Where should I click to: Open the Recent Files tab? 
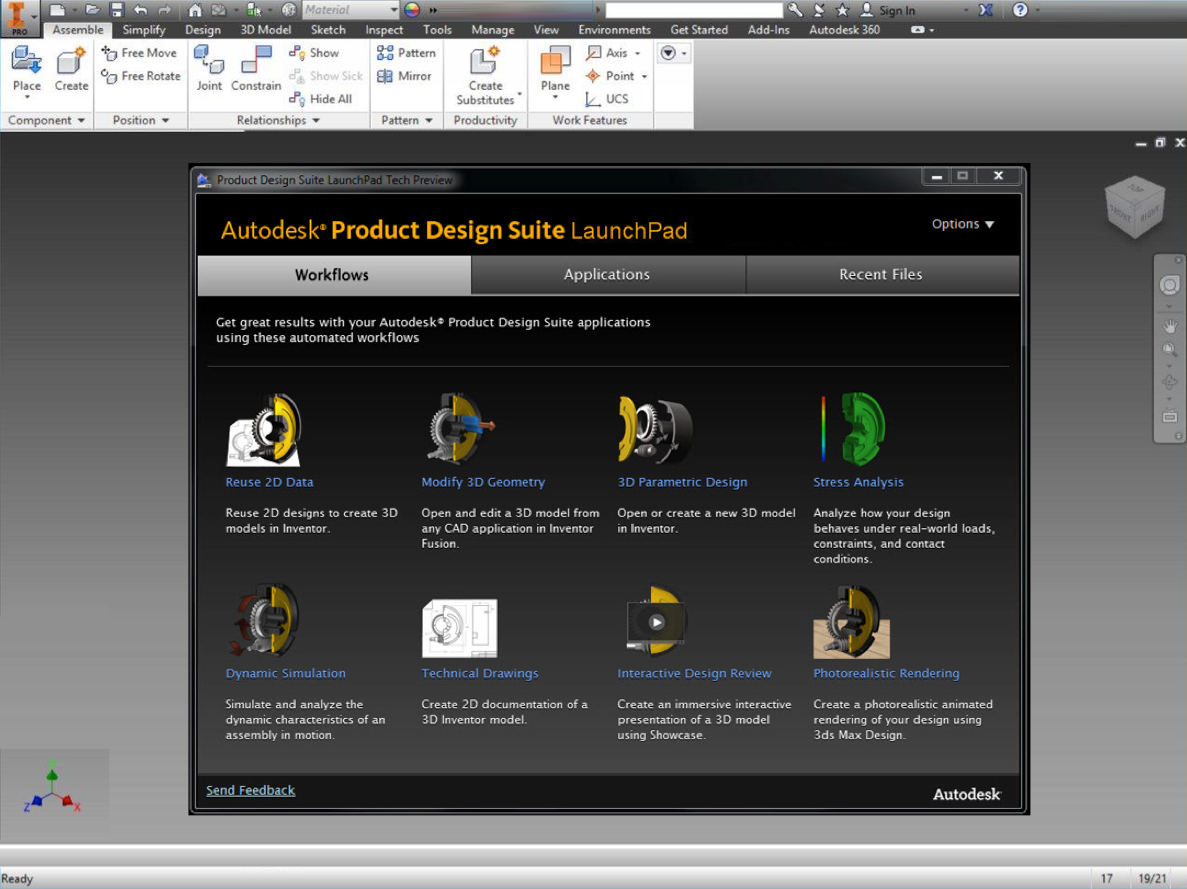[x=881, y=275]
